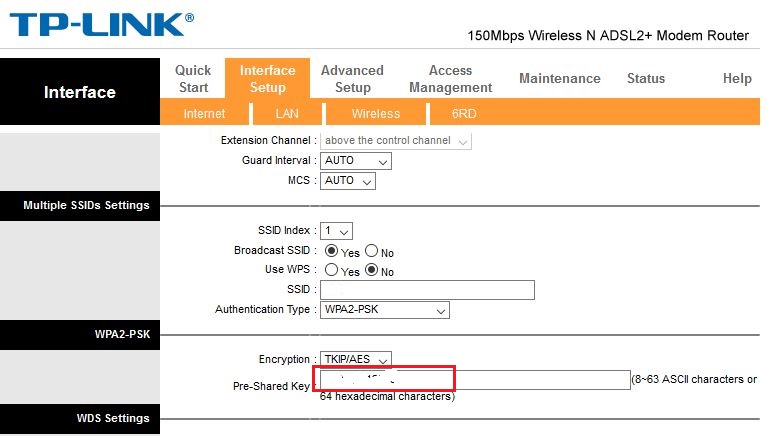This screenshot has width=772, height=436.
Task: Click the TP-LINK logo
Action: [x=101, y=24]
